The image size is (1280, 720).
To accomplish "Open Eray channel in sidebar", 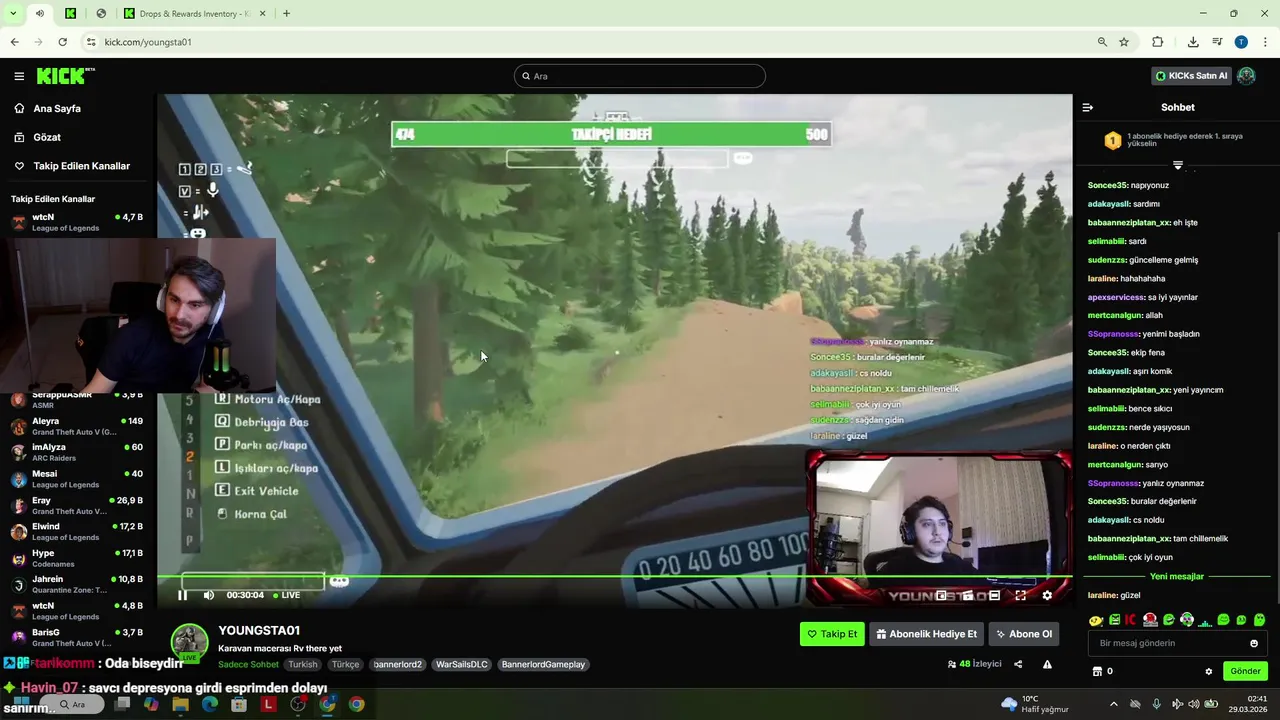I will pos(78,505).
